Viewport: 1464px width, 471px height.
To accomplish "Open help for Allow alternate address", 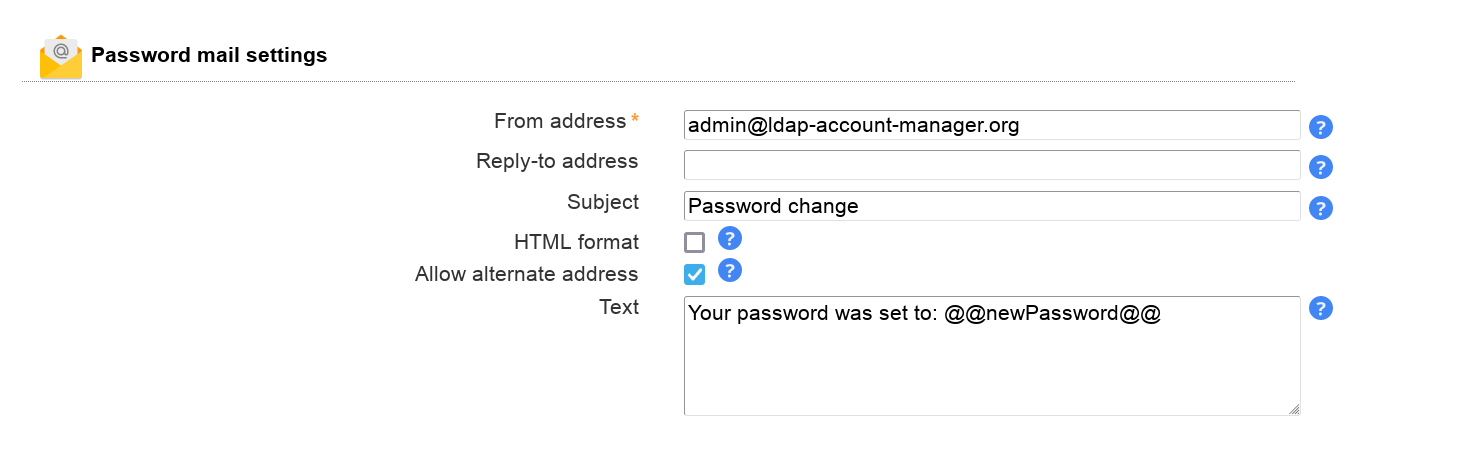I will [730, 270].
